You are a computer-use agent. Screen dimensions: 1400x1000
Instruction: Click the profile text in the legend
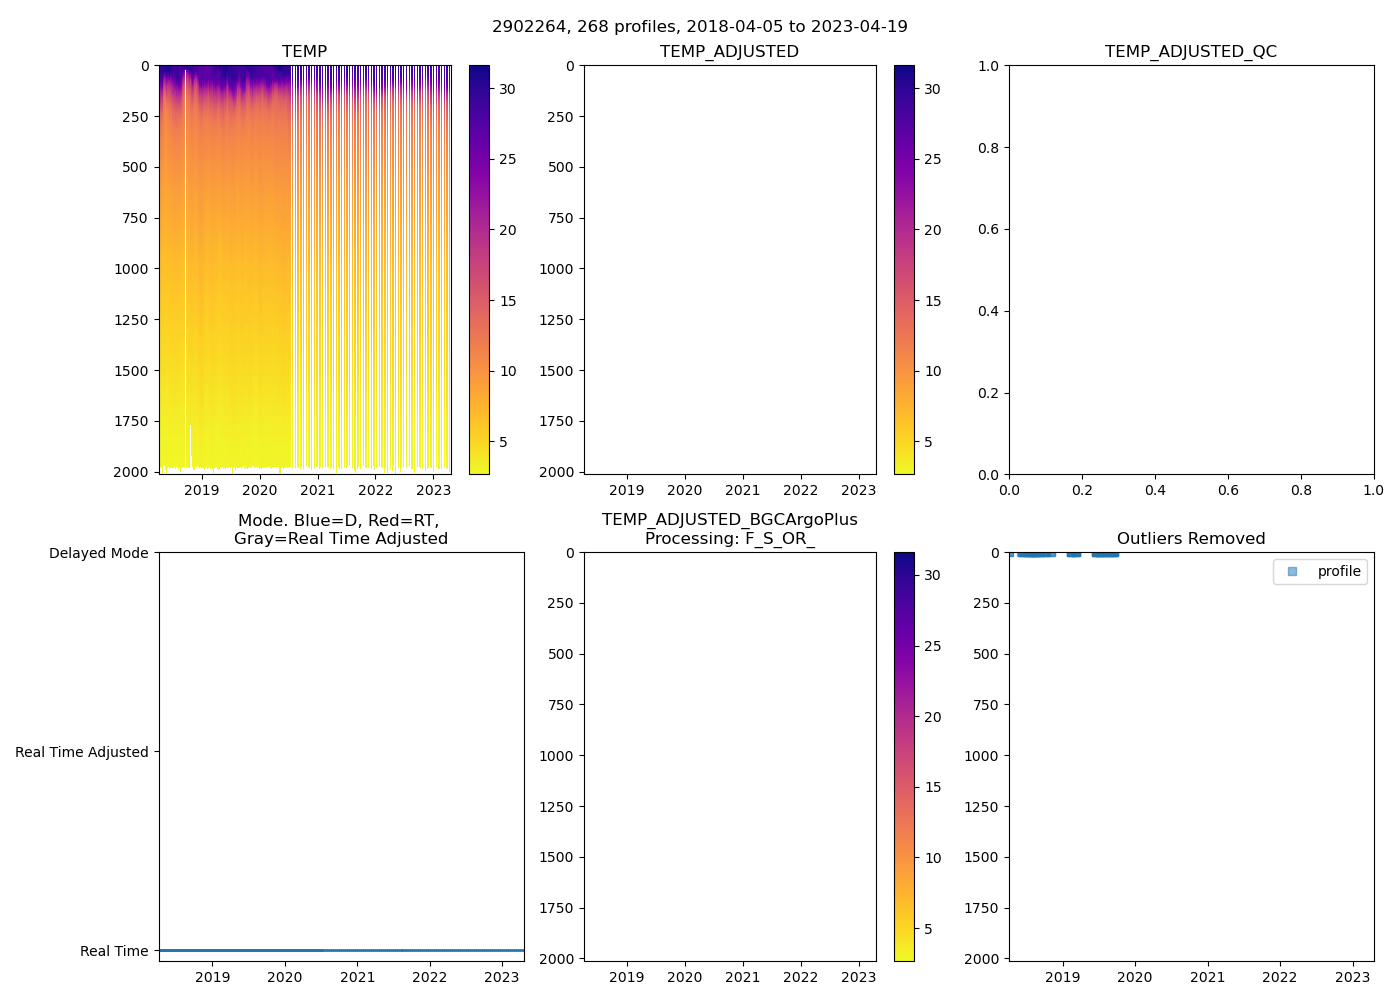1338,572
